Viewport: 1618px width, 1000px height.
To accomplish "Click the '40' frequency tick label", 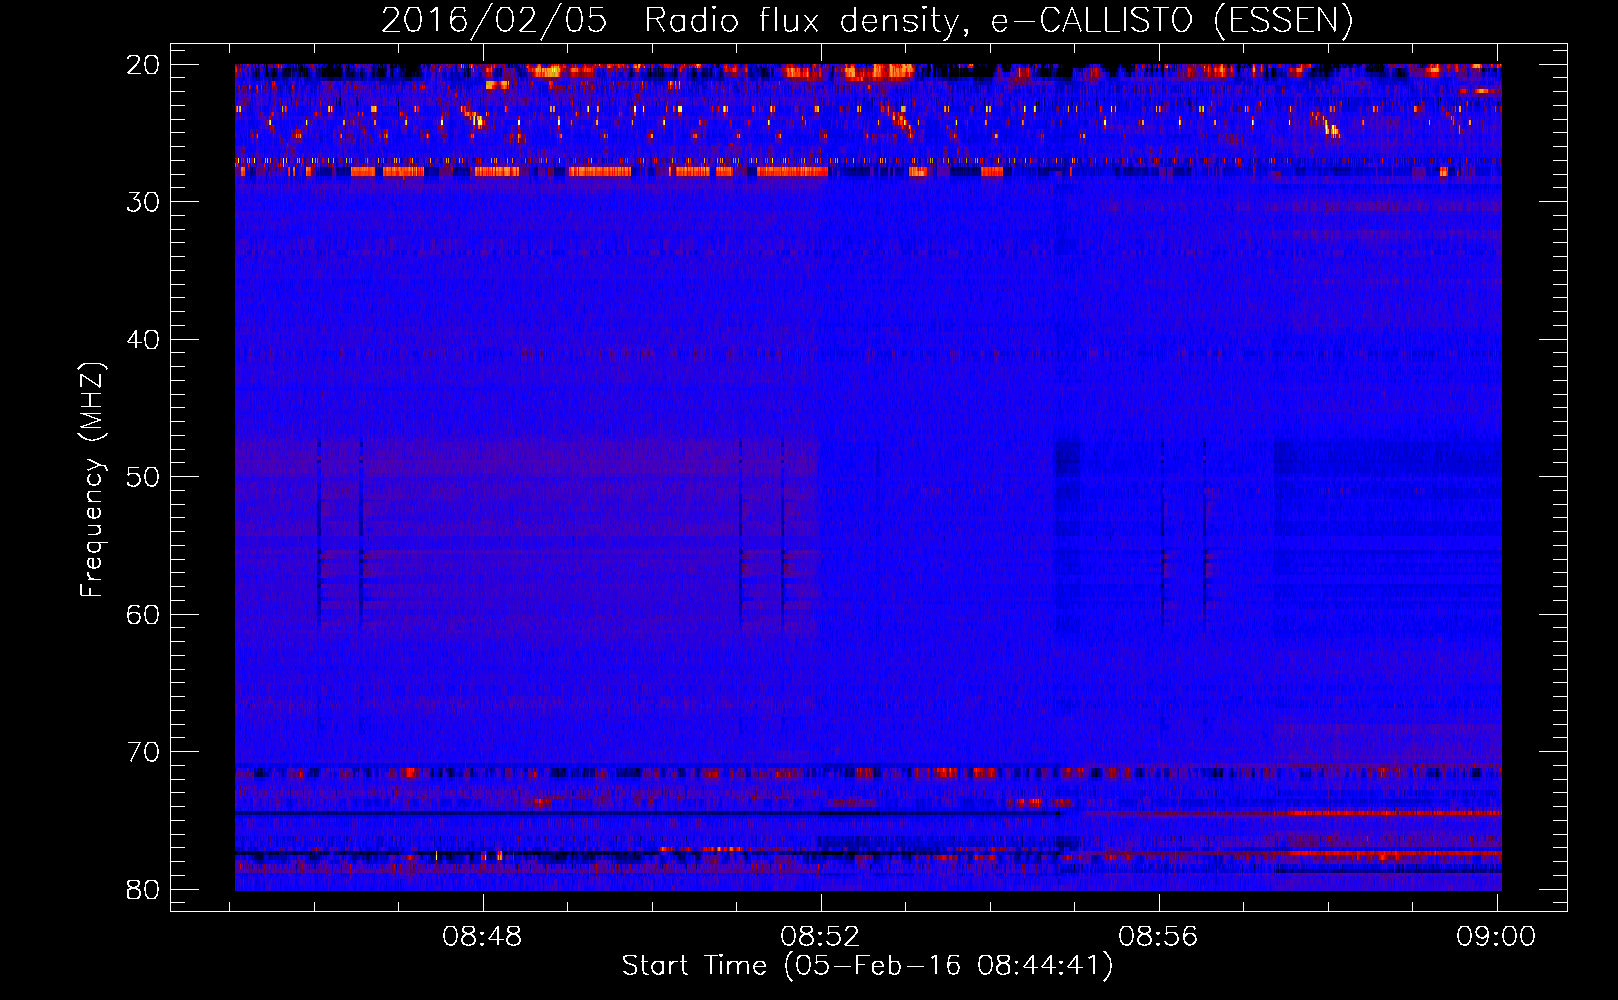I will [x=145, y=340].
